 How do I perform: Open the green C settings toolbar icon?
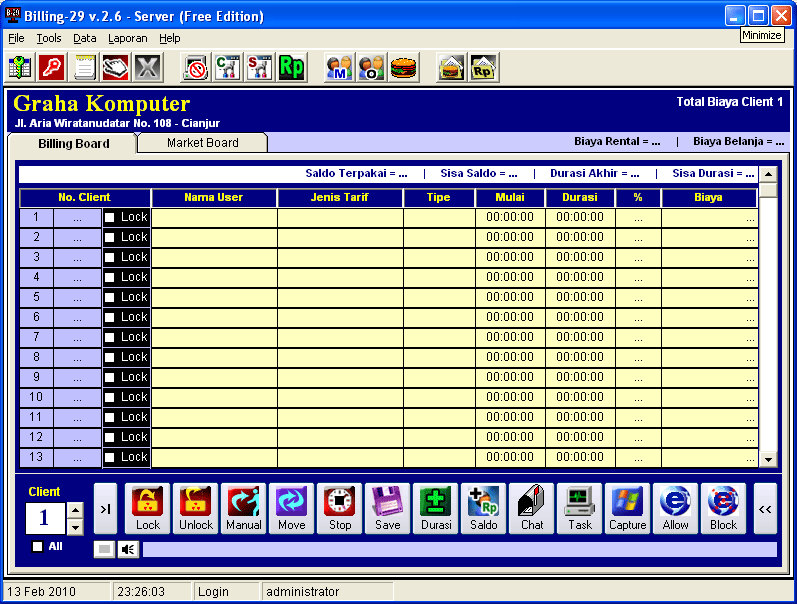227,67
